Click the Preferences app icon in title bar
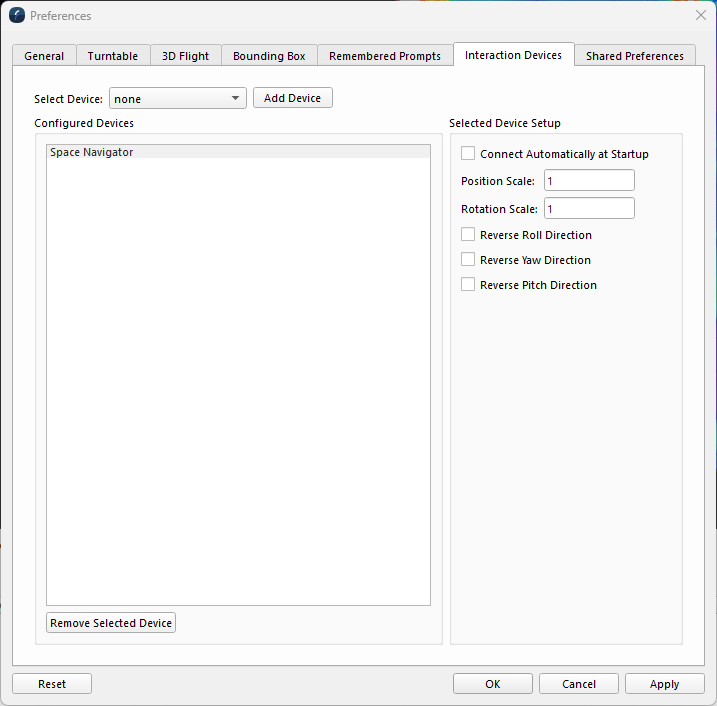This screenshot has width=717, height=706. point(17,15)
